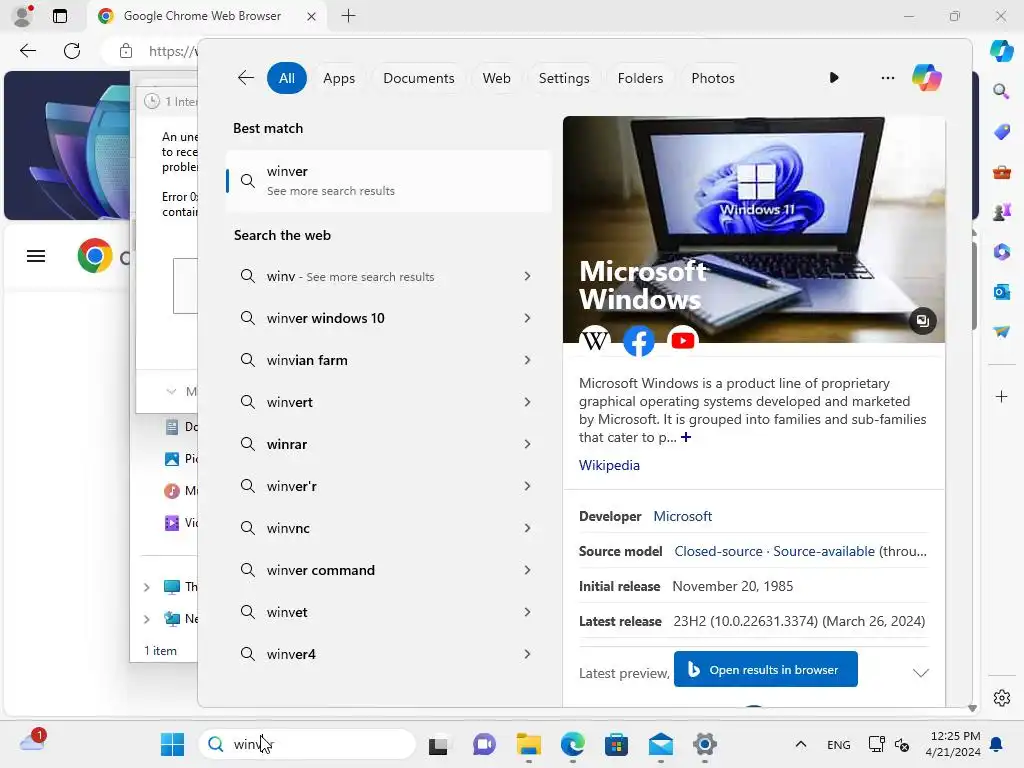
Task: Open the Source-available link
Action: (x=824, y=551)
